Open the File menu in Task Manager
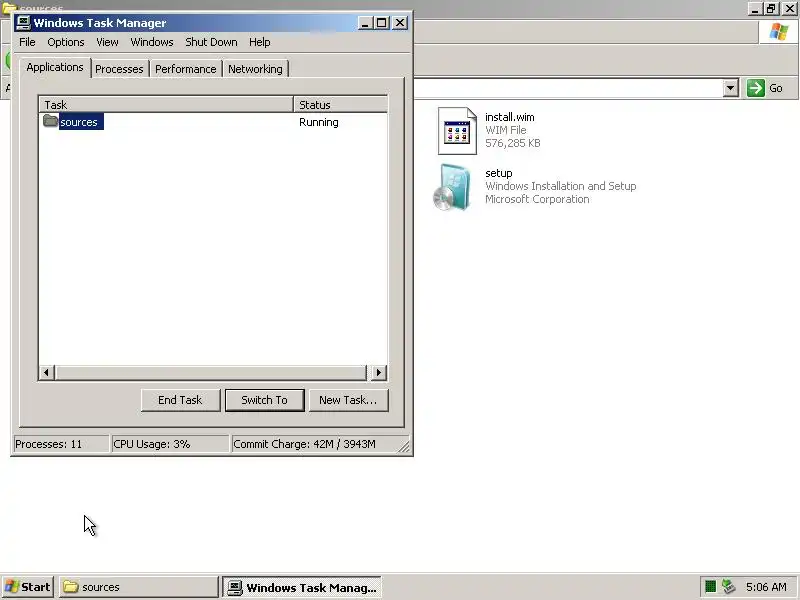This screenshot has height=600, width=800. [x=27, y=42]
